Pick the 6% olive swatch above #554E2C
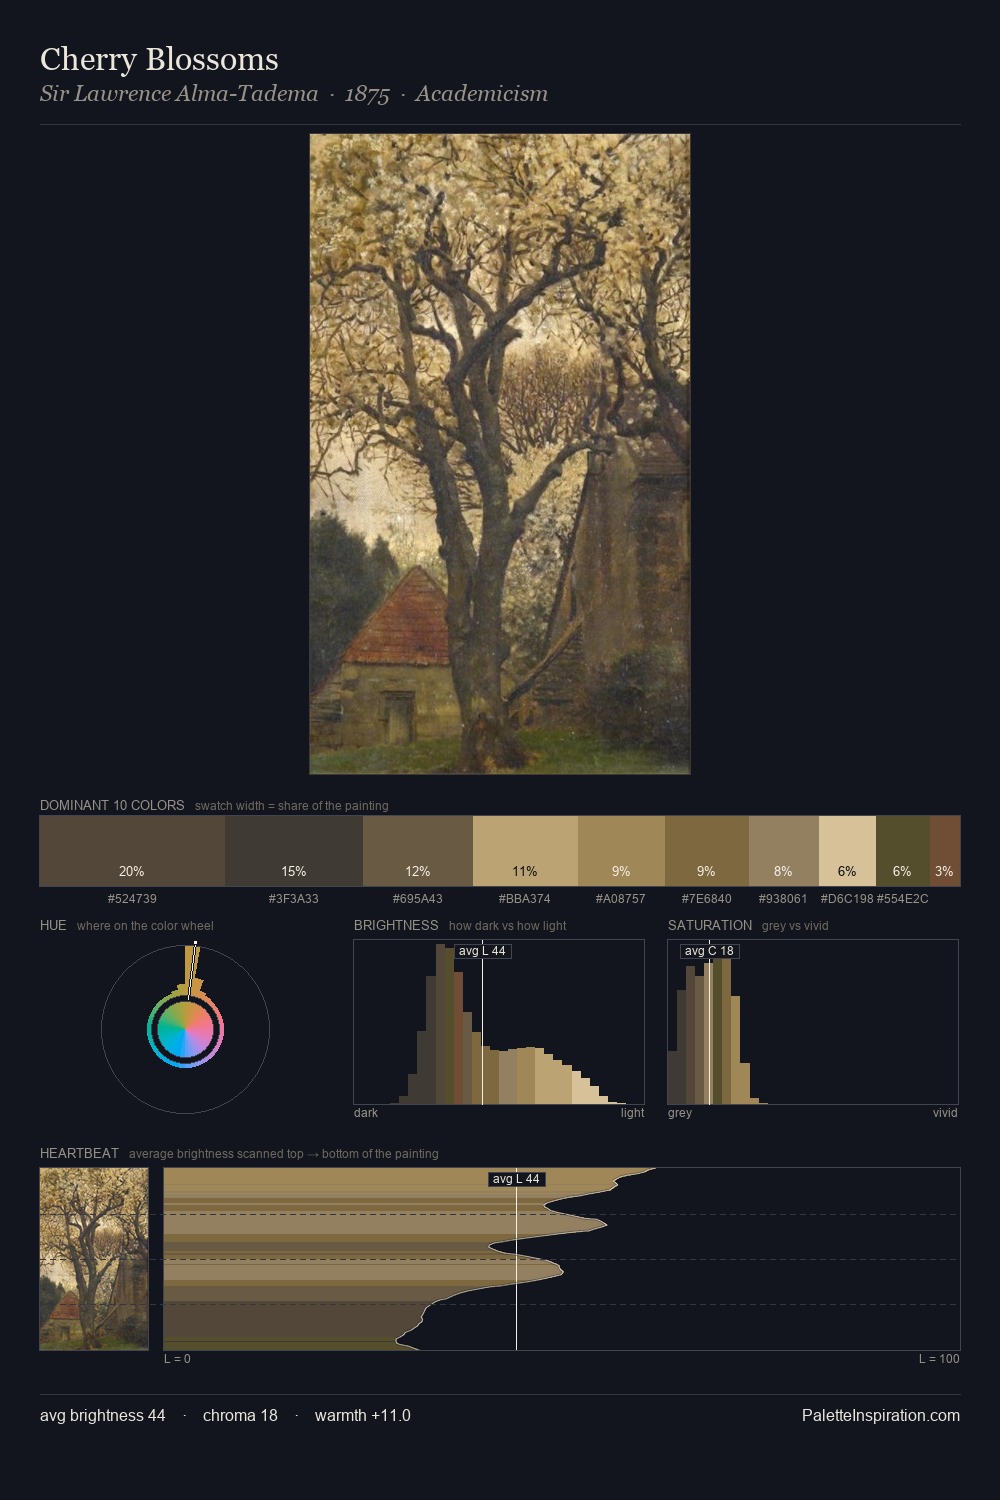Viewport: 1000px width, 1500px height. click(902, 851)
